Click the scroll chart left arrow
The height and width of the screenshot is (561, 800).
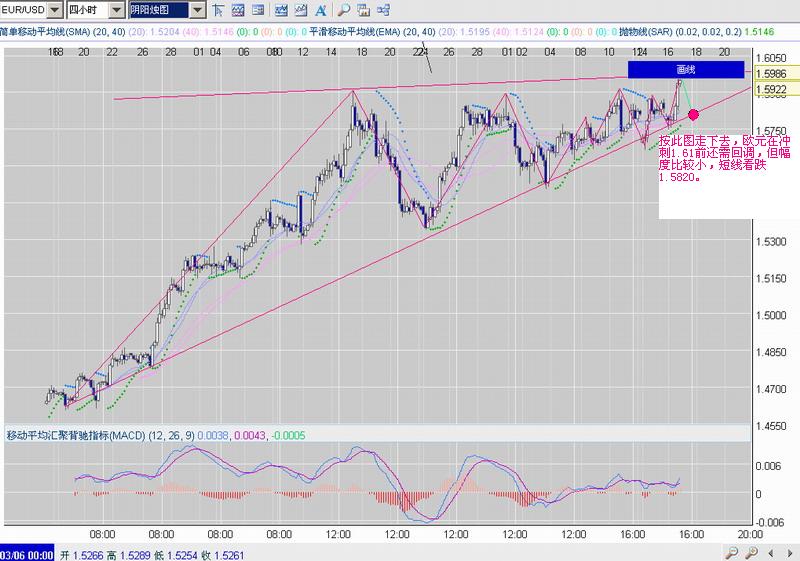coord(770,553)
